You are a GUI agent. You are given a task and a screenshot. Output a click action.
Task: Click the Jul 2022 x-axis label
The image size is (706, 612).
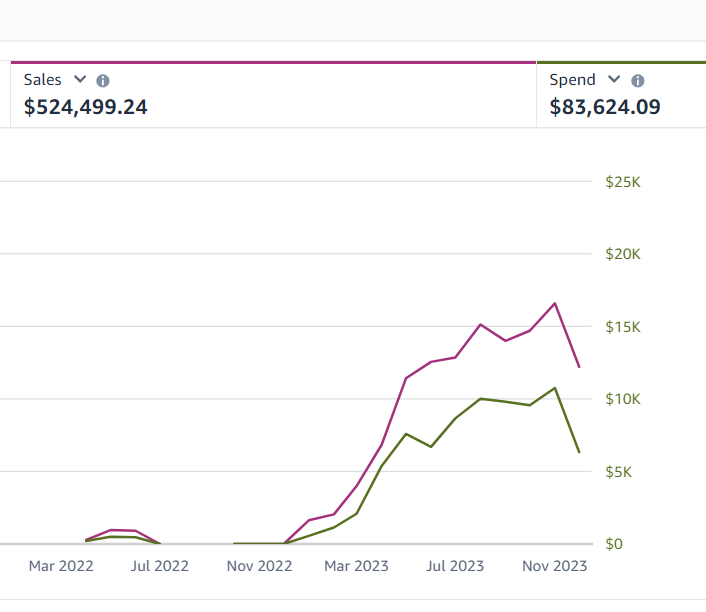(159, 566)
